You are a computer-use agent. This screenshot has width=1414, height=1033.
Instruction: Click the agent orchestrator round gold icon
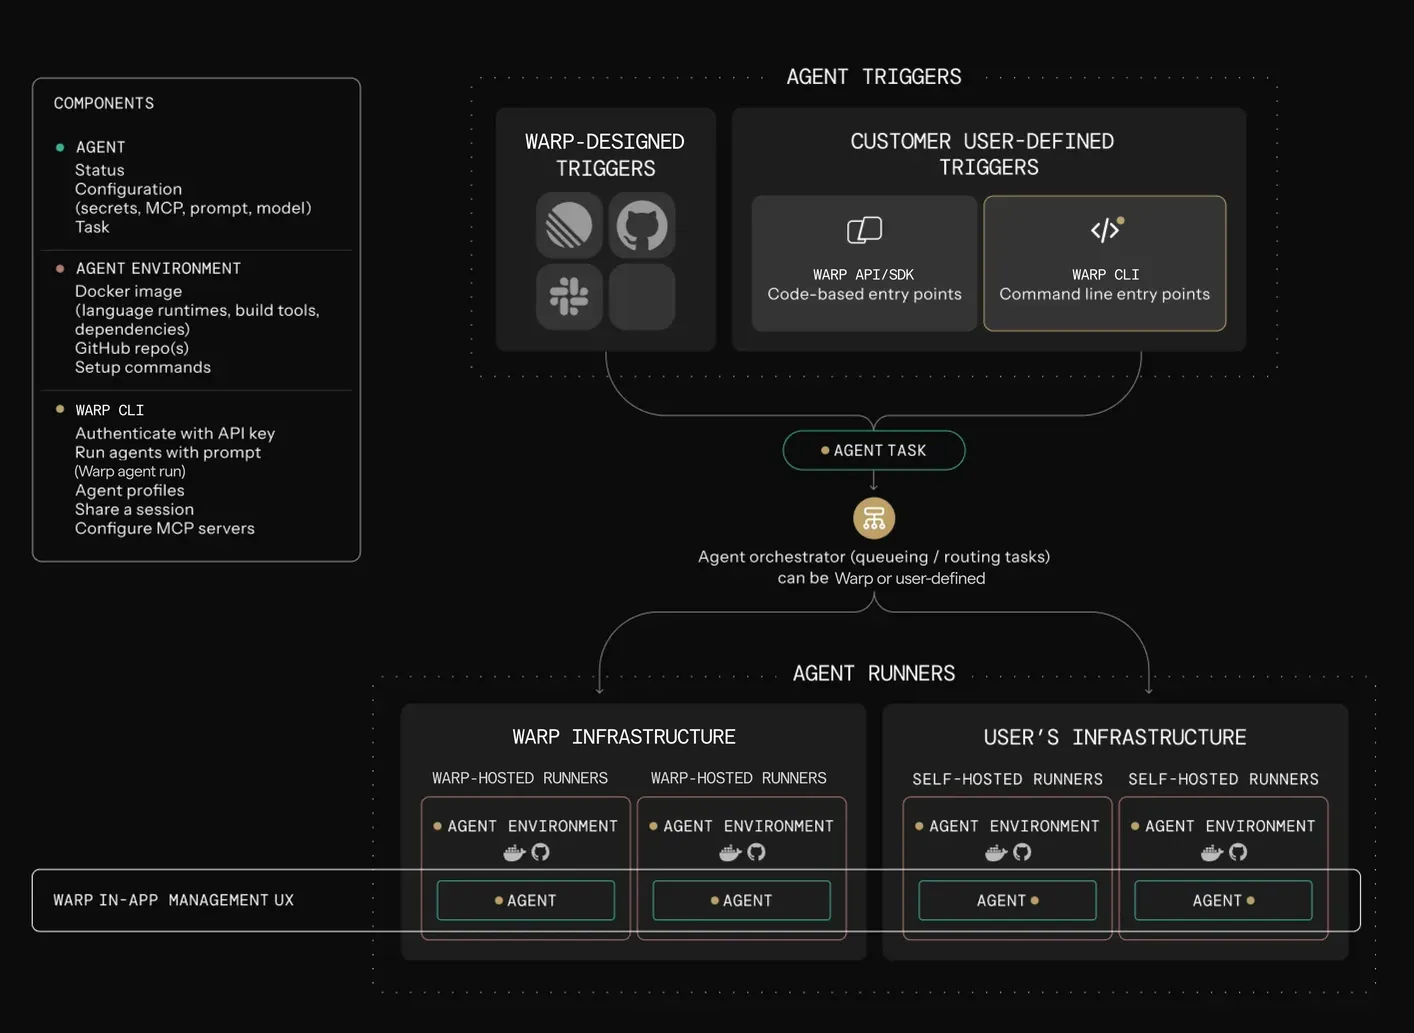coord(874,518)
